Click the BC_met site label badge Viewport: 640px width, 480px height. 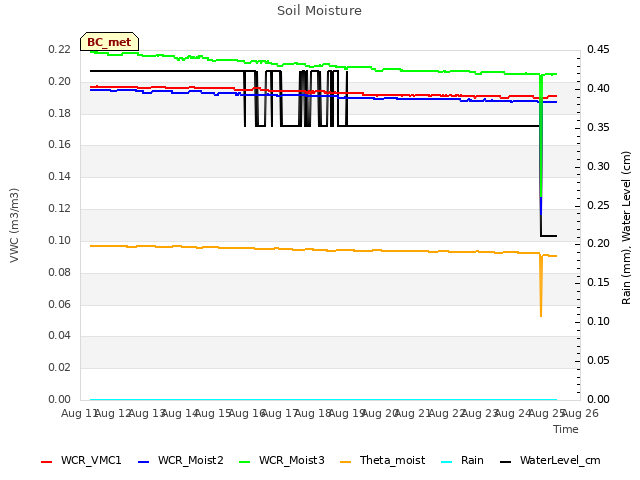click(109, 42)
